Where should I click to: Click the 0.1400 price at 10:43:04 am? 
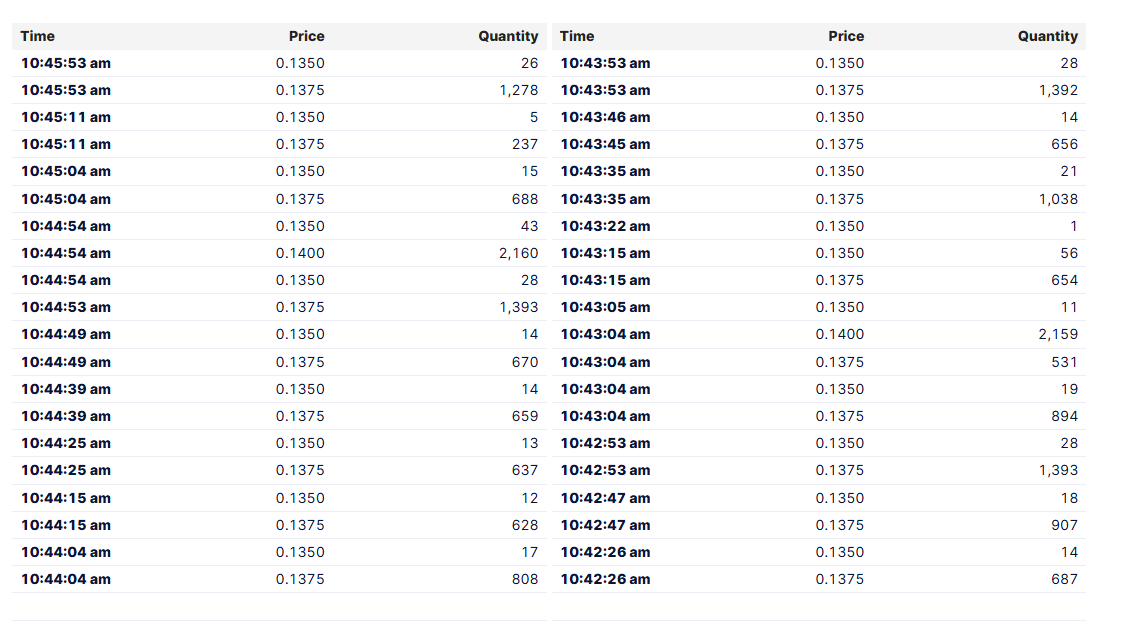[x=840, y=334]
